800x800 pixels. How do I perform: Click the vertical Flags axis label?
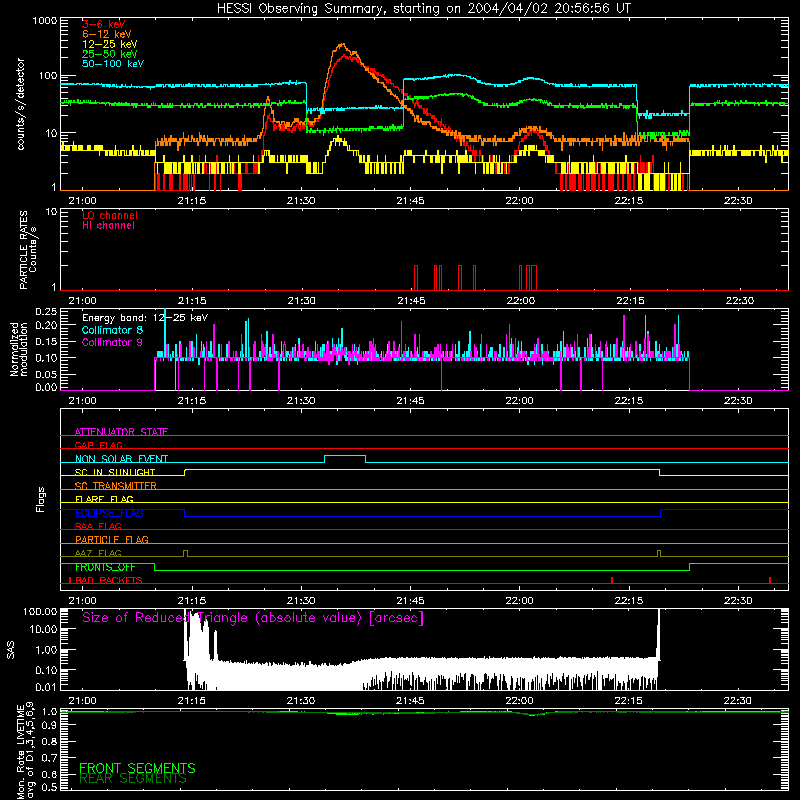point(41,500)
